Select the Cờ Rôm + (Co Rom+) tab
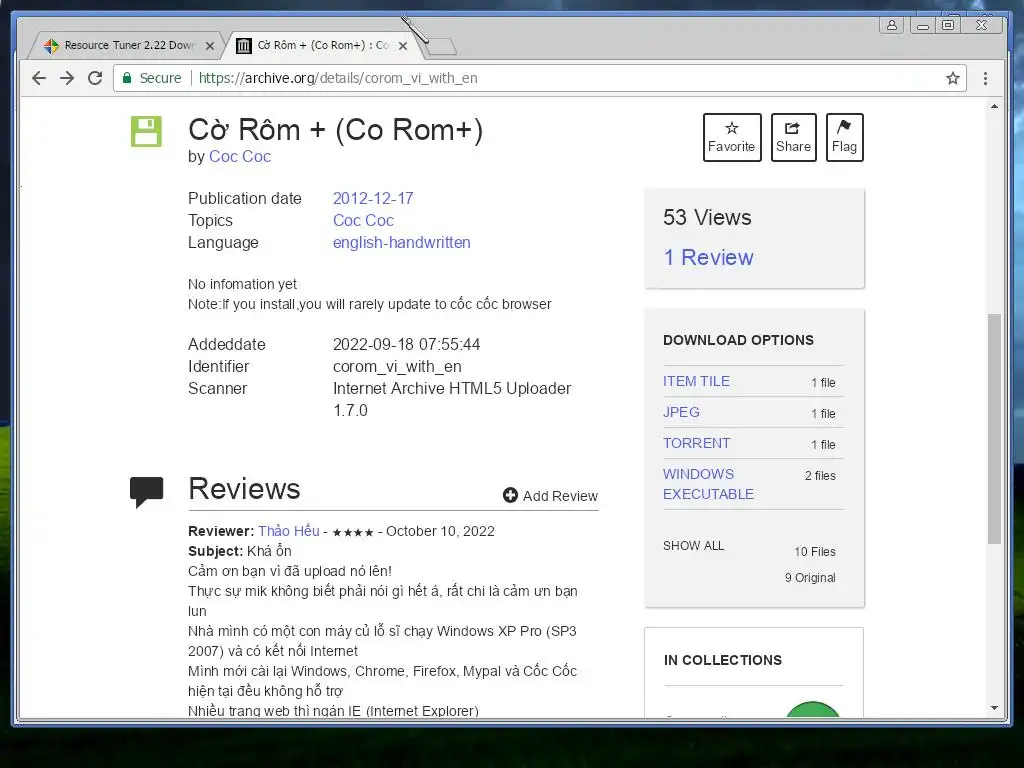 [323, 45]
